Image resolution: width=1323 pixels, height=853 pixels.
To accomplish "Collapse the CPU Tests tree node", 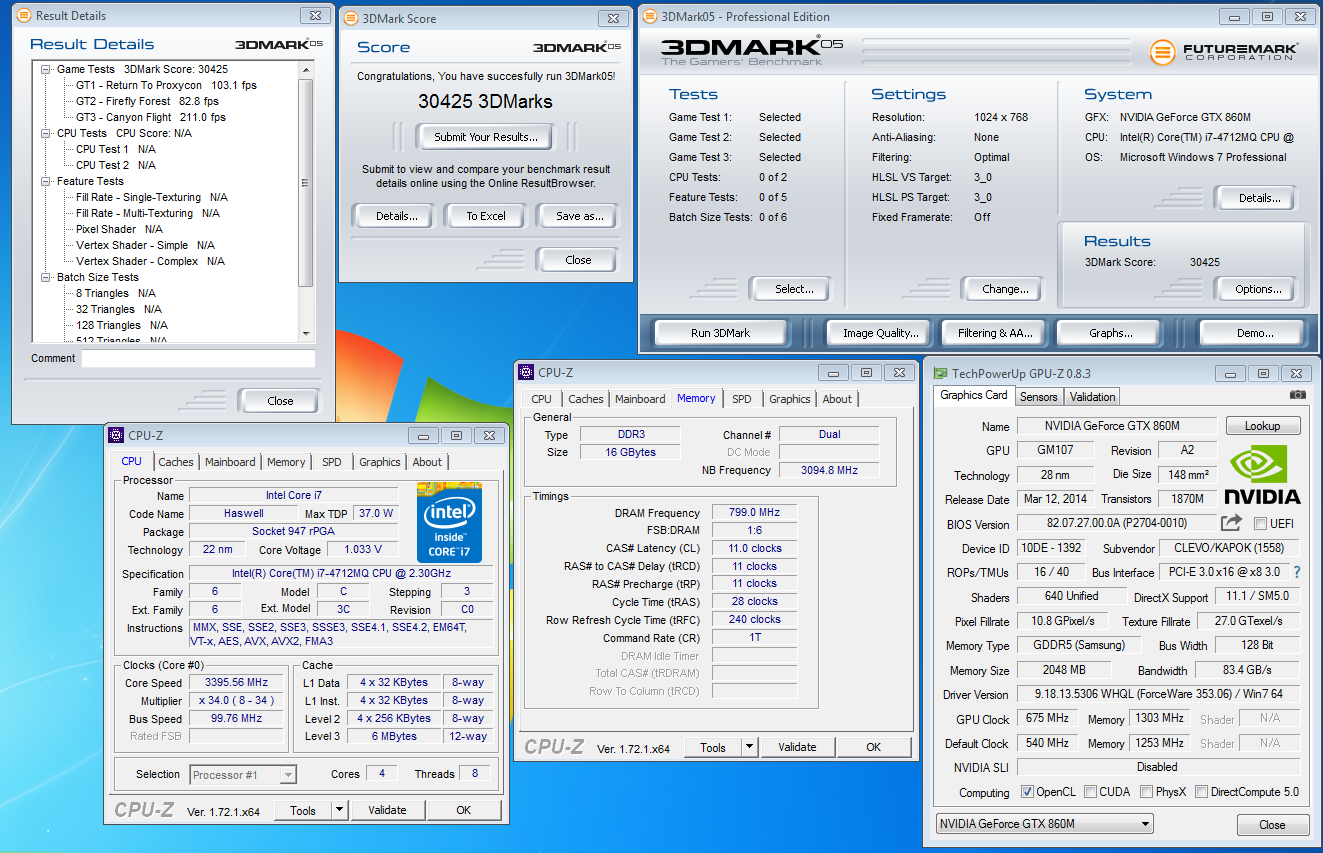I will pos(47,133).
